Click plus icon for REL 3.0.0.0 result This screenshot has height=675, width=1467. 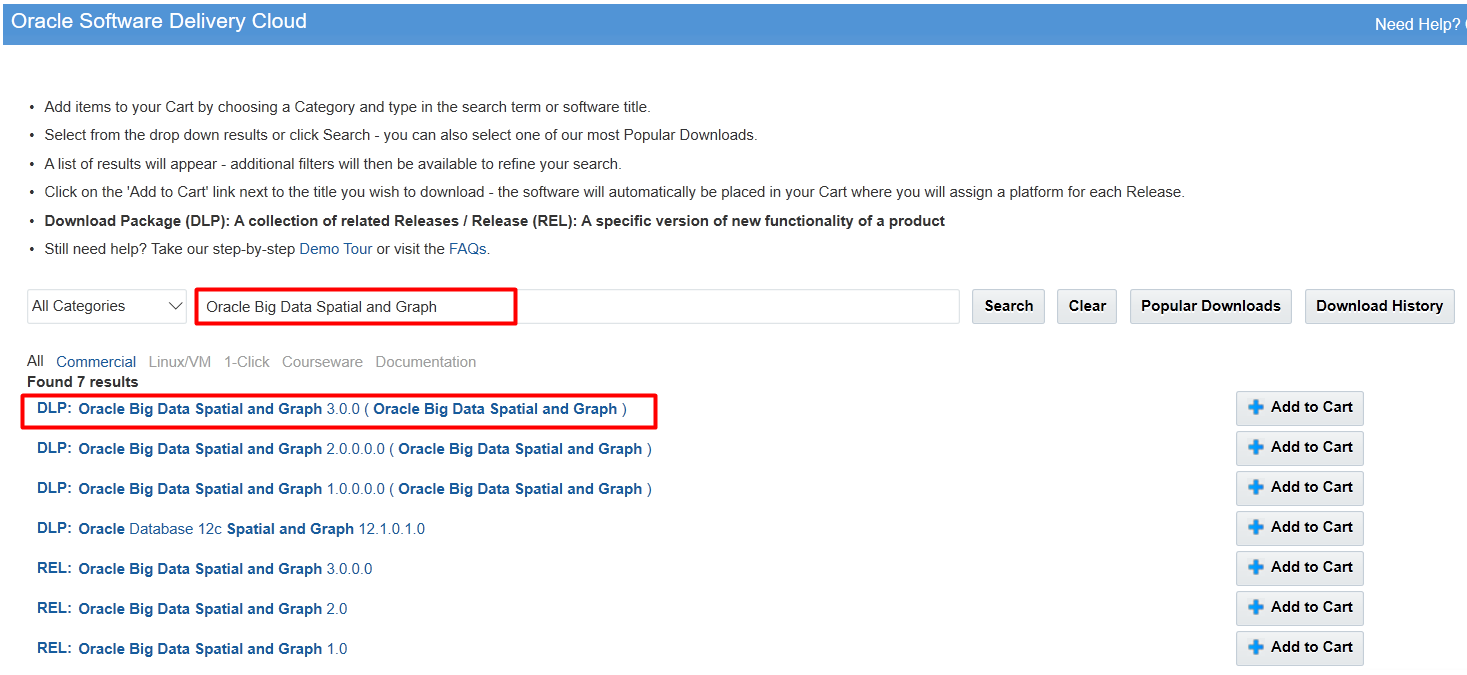1256,568
